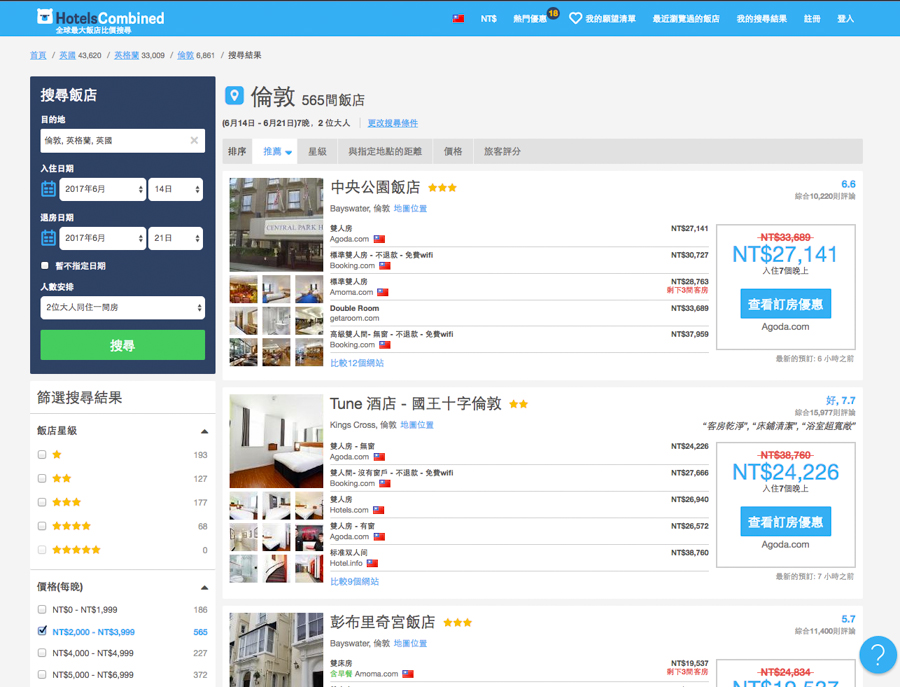This screenshot has height=687, width=900.
Task: Open the 推薦 sort dropdown arrow
Action: [289, 152]
